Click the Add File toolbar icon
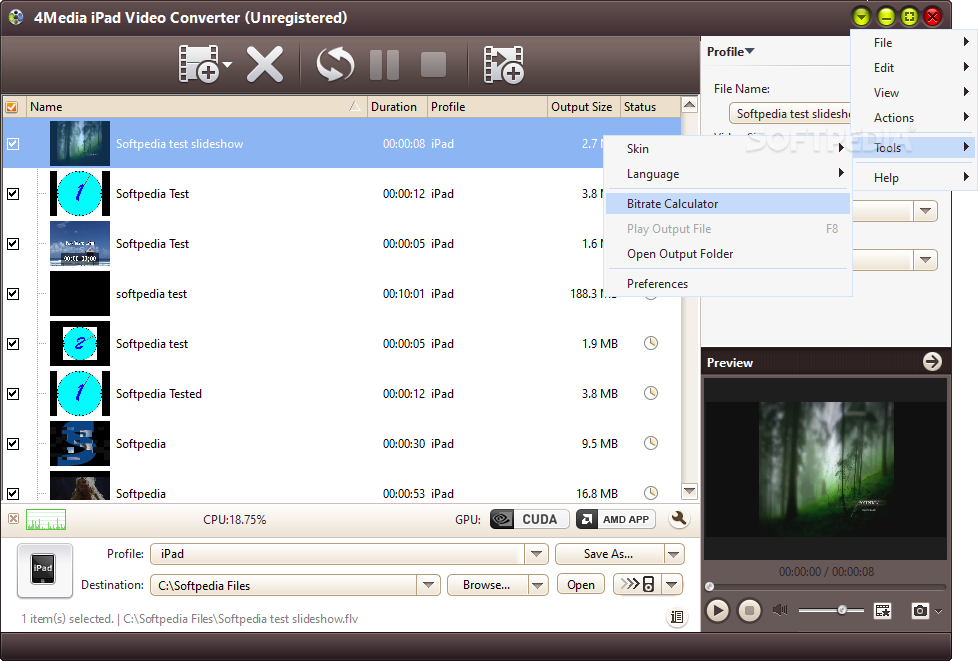The image size is (978, 661). pyautogui.click(x=199, y=64)
